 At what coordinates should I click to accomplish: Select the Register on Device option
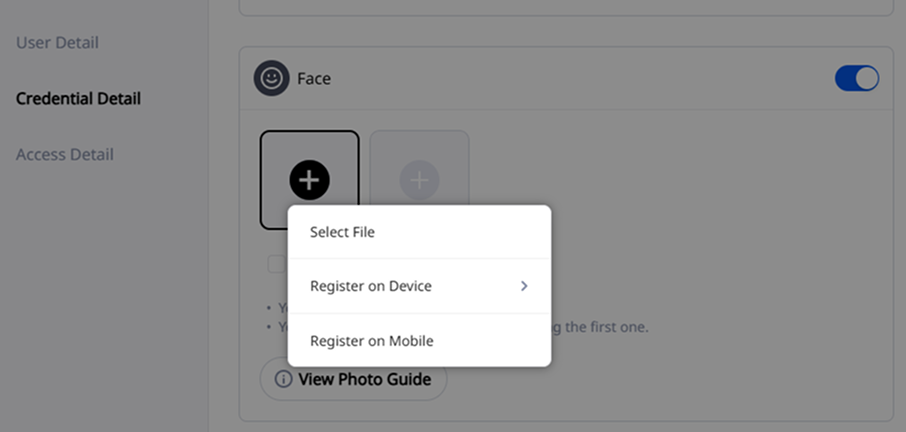point(371,286)
